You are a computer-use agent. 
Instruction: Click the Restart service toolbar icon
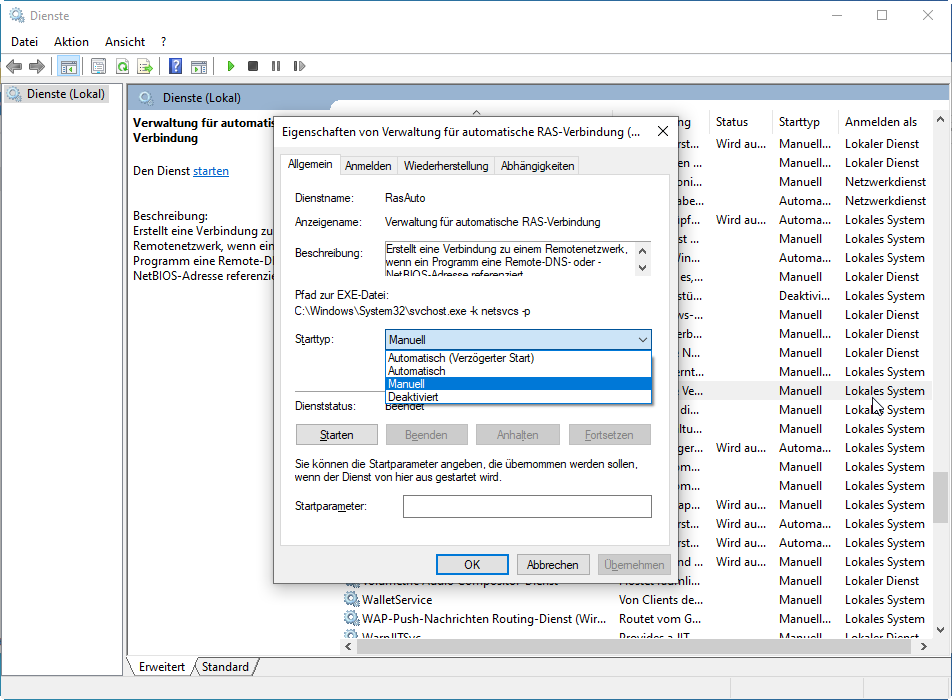[299, 66]
